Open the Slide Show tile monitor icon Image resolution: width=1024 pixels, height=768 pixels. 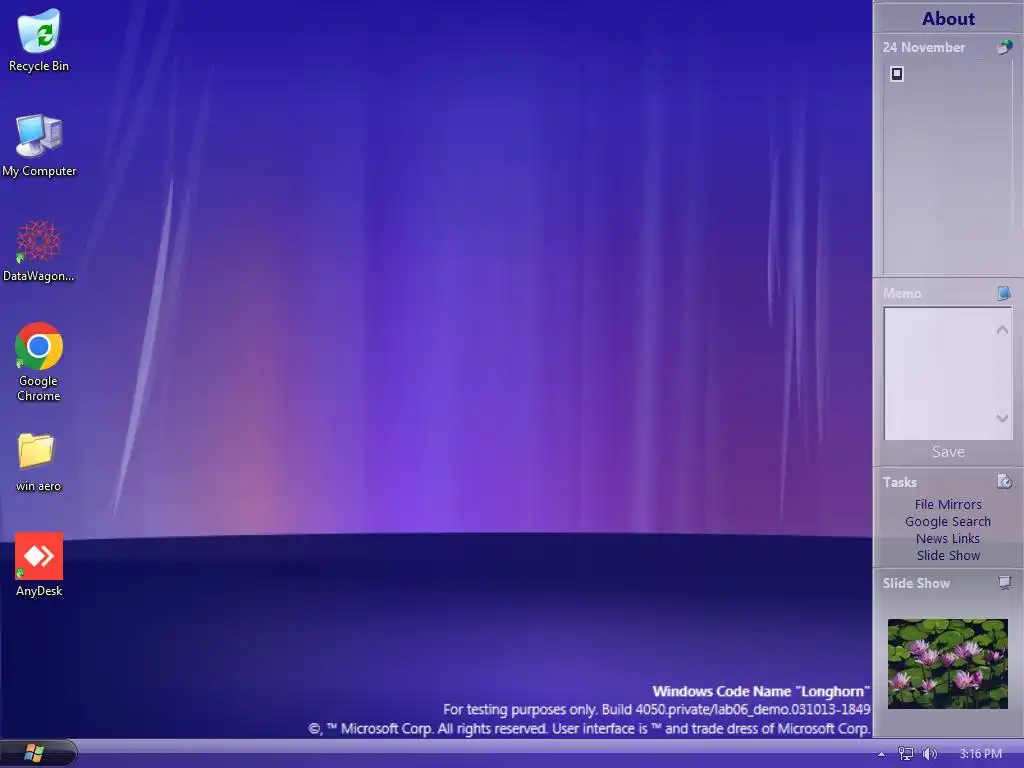(1004, 583)
